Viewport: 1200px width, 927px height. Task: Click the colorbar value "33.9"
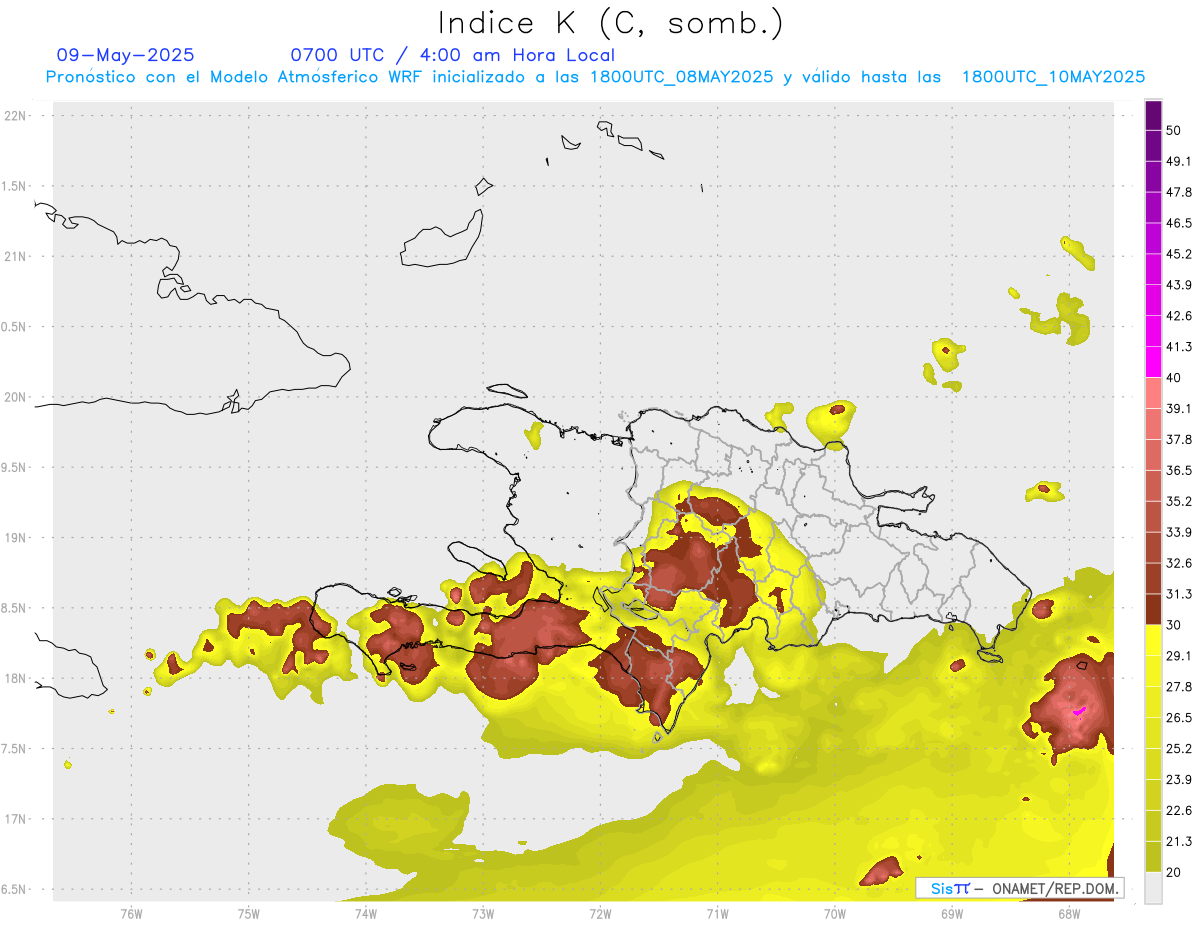pyautogui.click(x=1178, y=532)
